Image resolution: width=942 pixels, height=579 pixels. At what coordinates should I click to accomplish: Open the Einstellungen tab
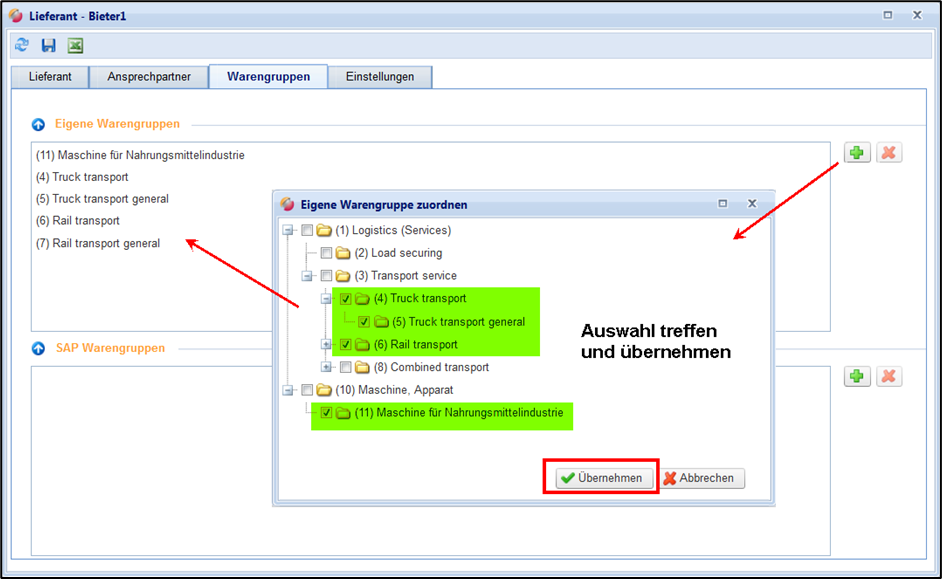[x=379, y=77]
